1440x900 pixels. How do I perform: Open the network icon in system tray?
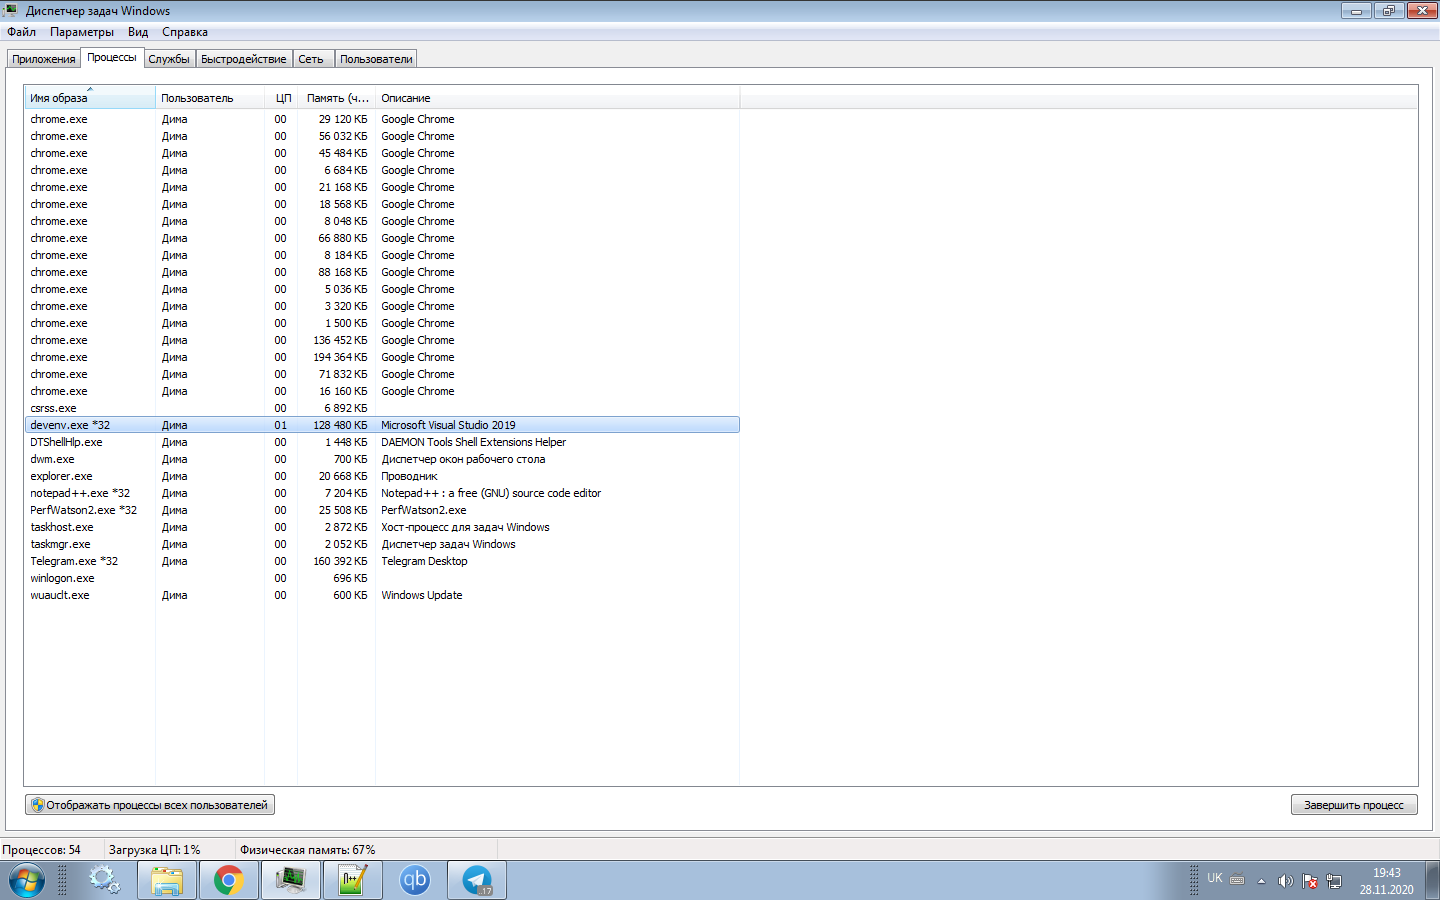click(1333, 881)
